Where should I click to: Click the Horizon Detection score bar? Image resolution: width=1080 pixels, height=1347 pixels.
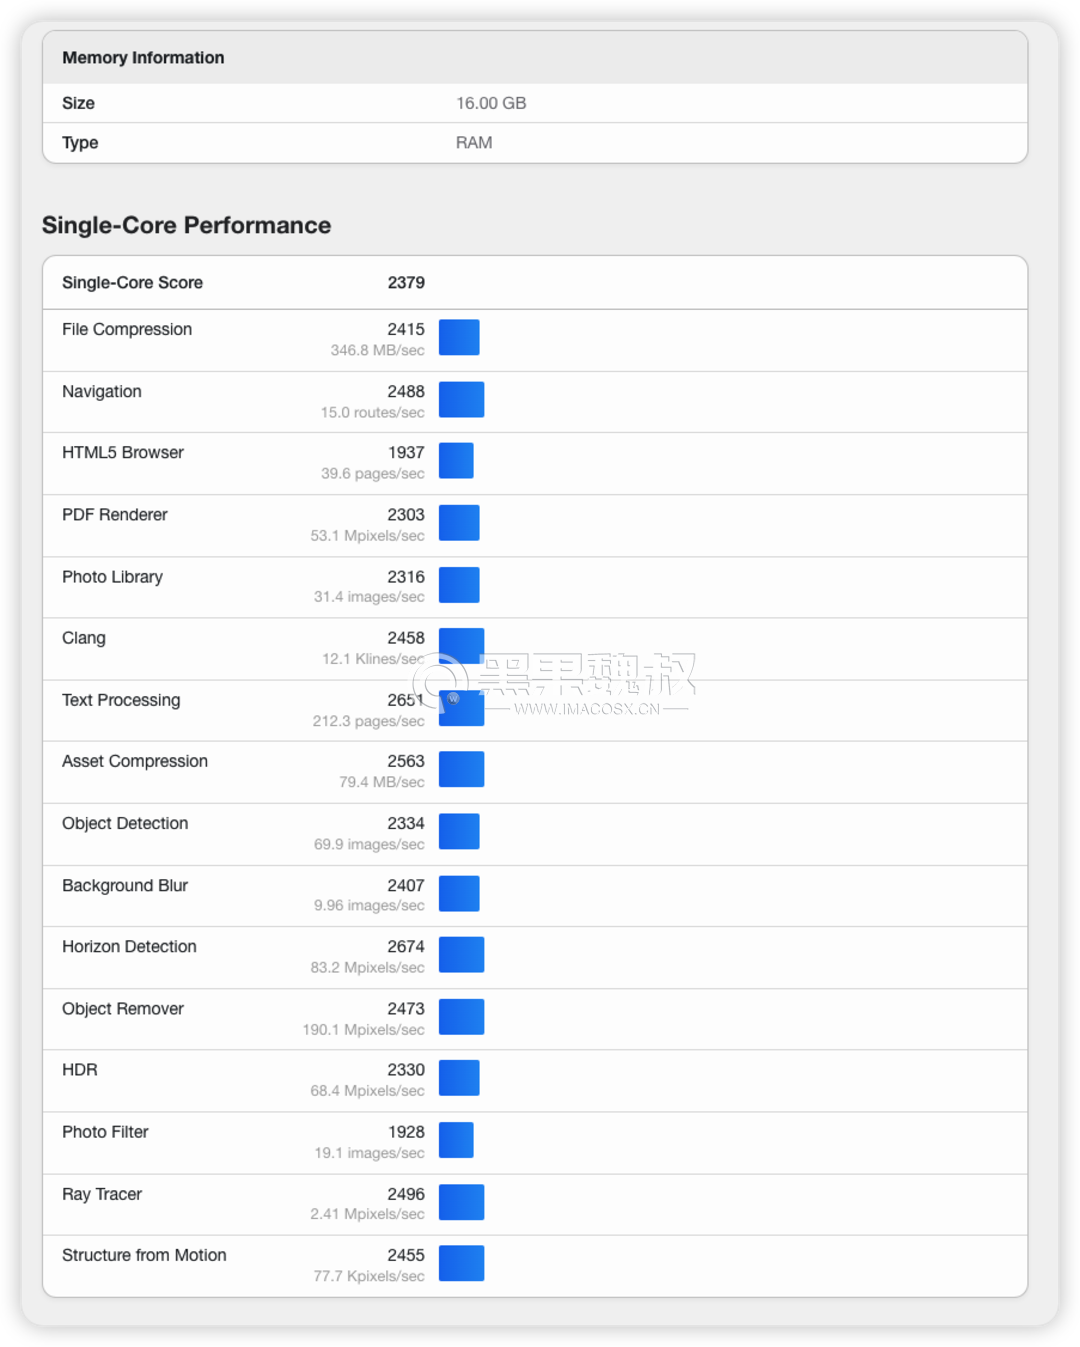click(461, 955)
